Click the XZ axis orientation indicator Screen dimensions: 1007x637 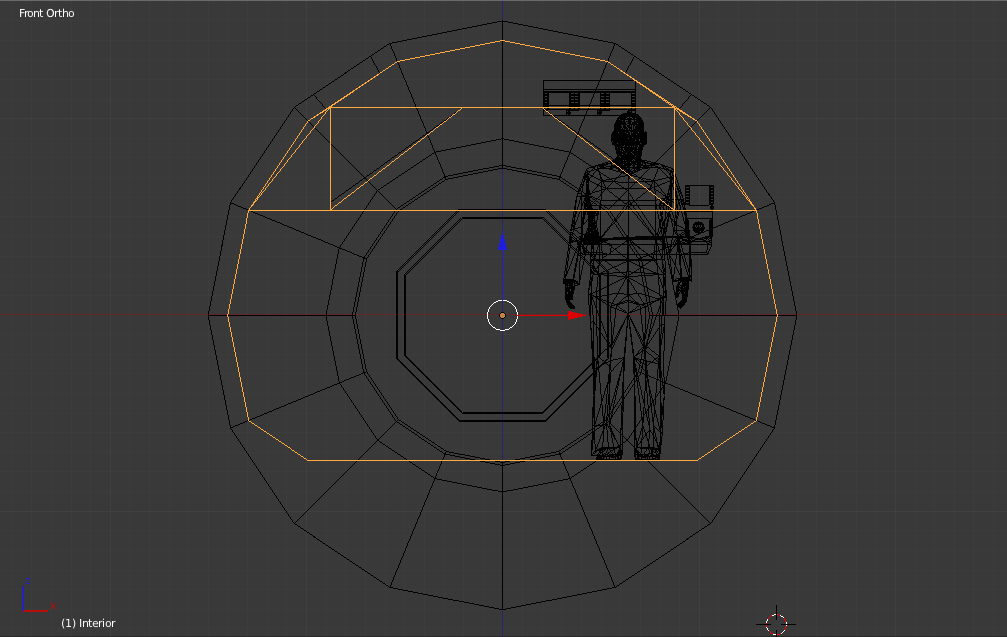pos(37,595)
